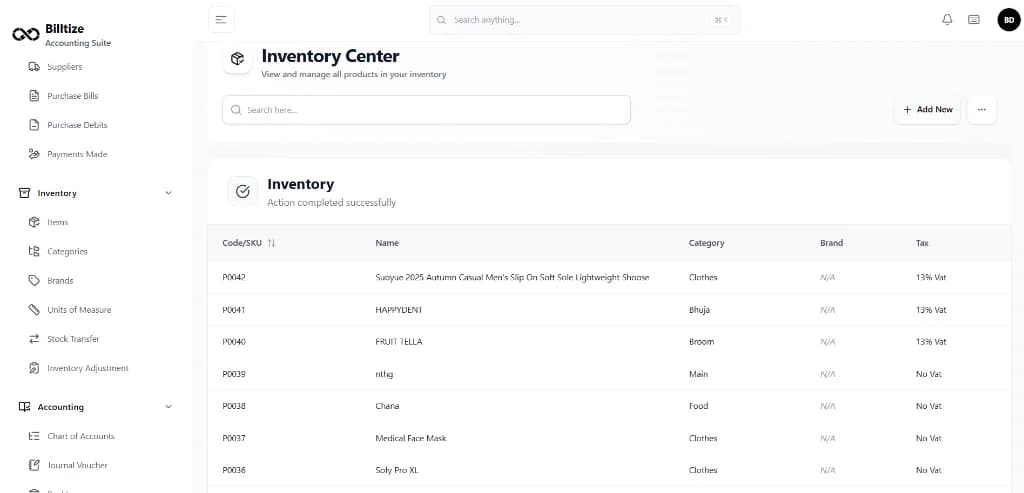
Task: Click the Suppliers truck icon
Action: click(x=34, y=67)
